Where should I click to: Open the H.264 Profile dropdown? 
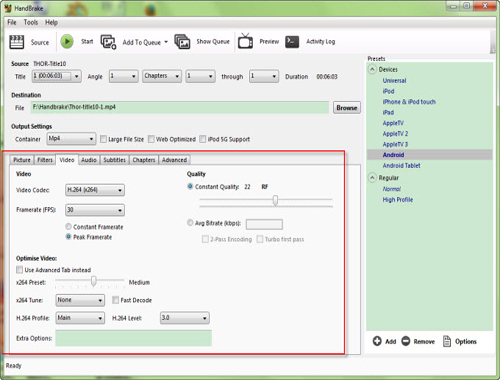coord(80,318)
